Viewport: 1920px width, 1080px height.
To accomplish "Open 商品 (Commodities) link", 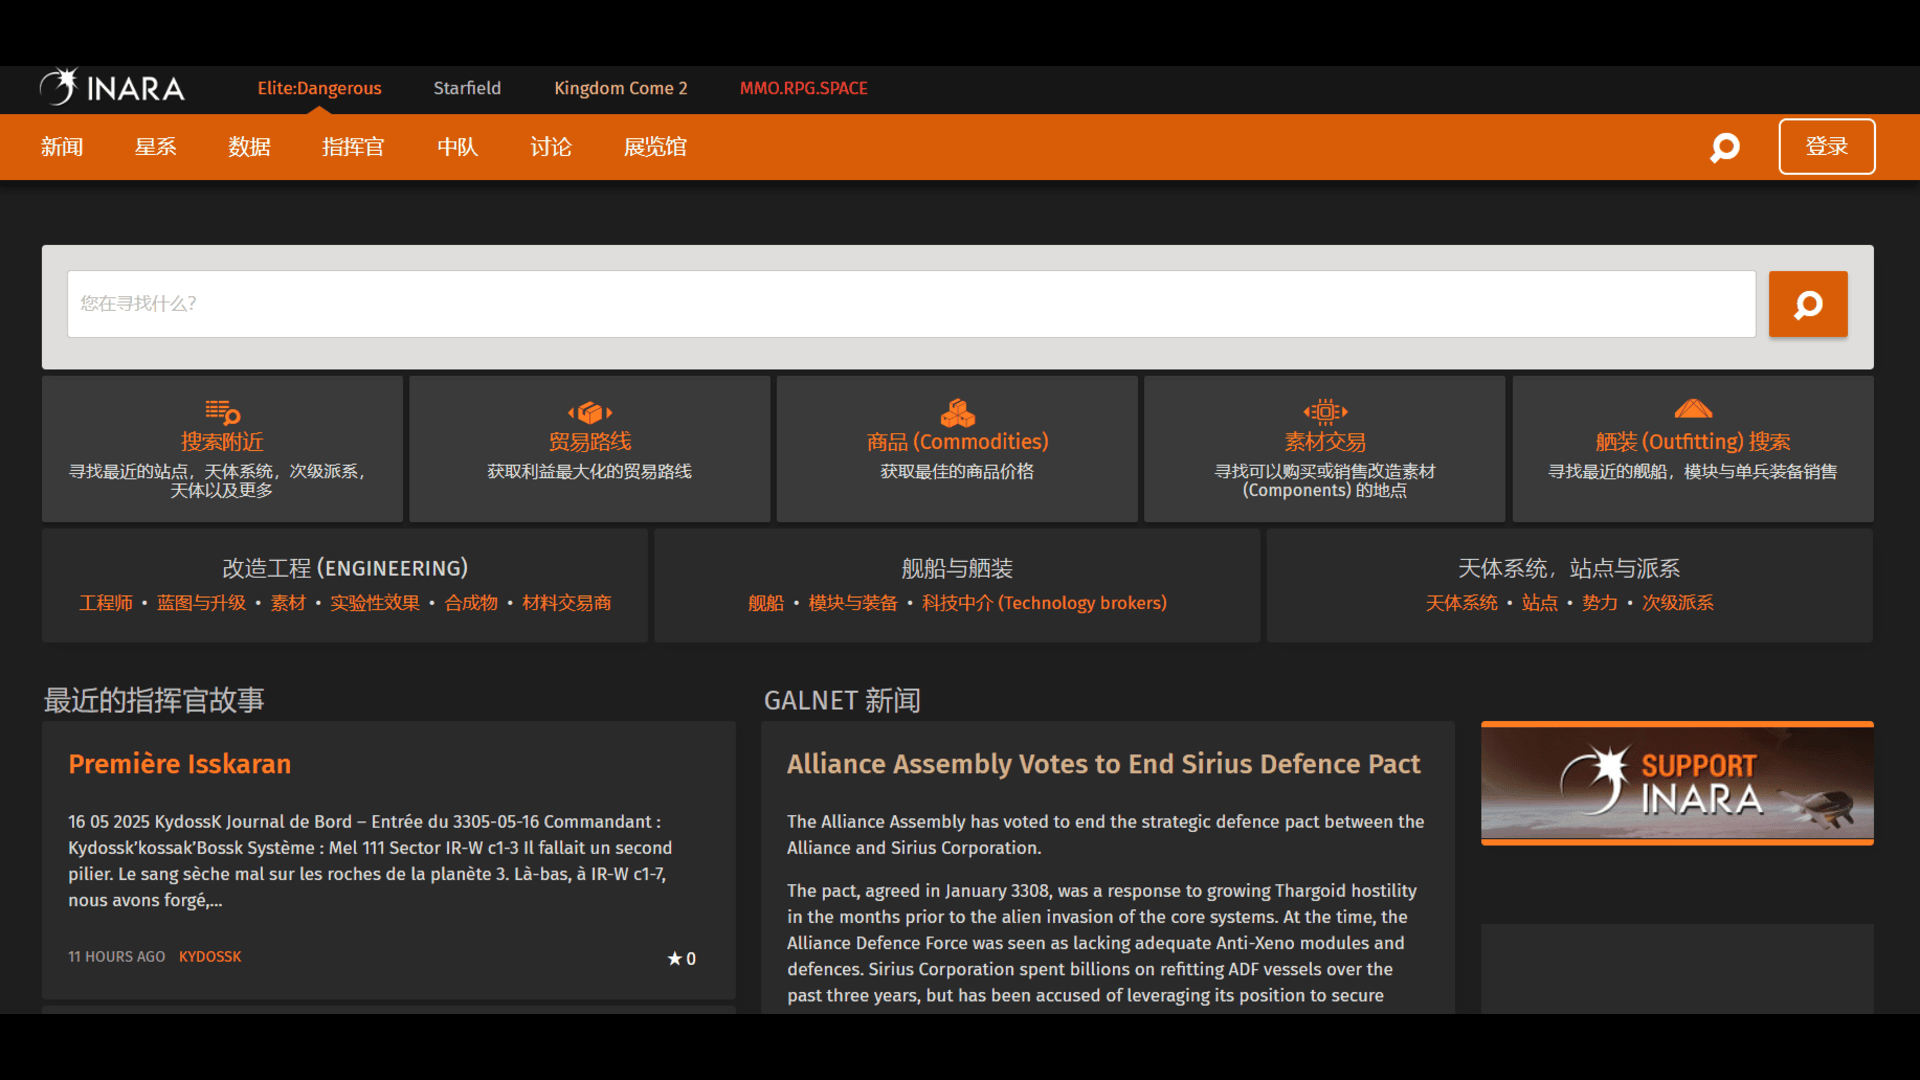I will (957, 442).
